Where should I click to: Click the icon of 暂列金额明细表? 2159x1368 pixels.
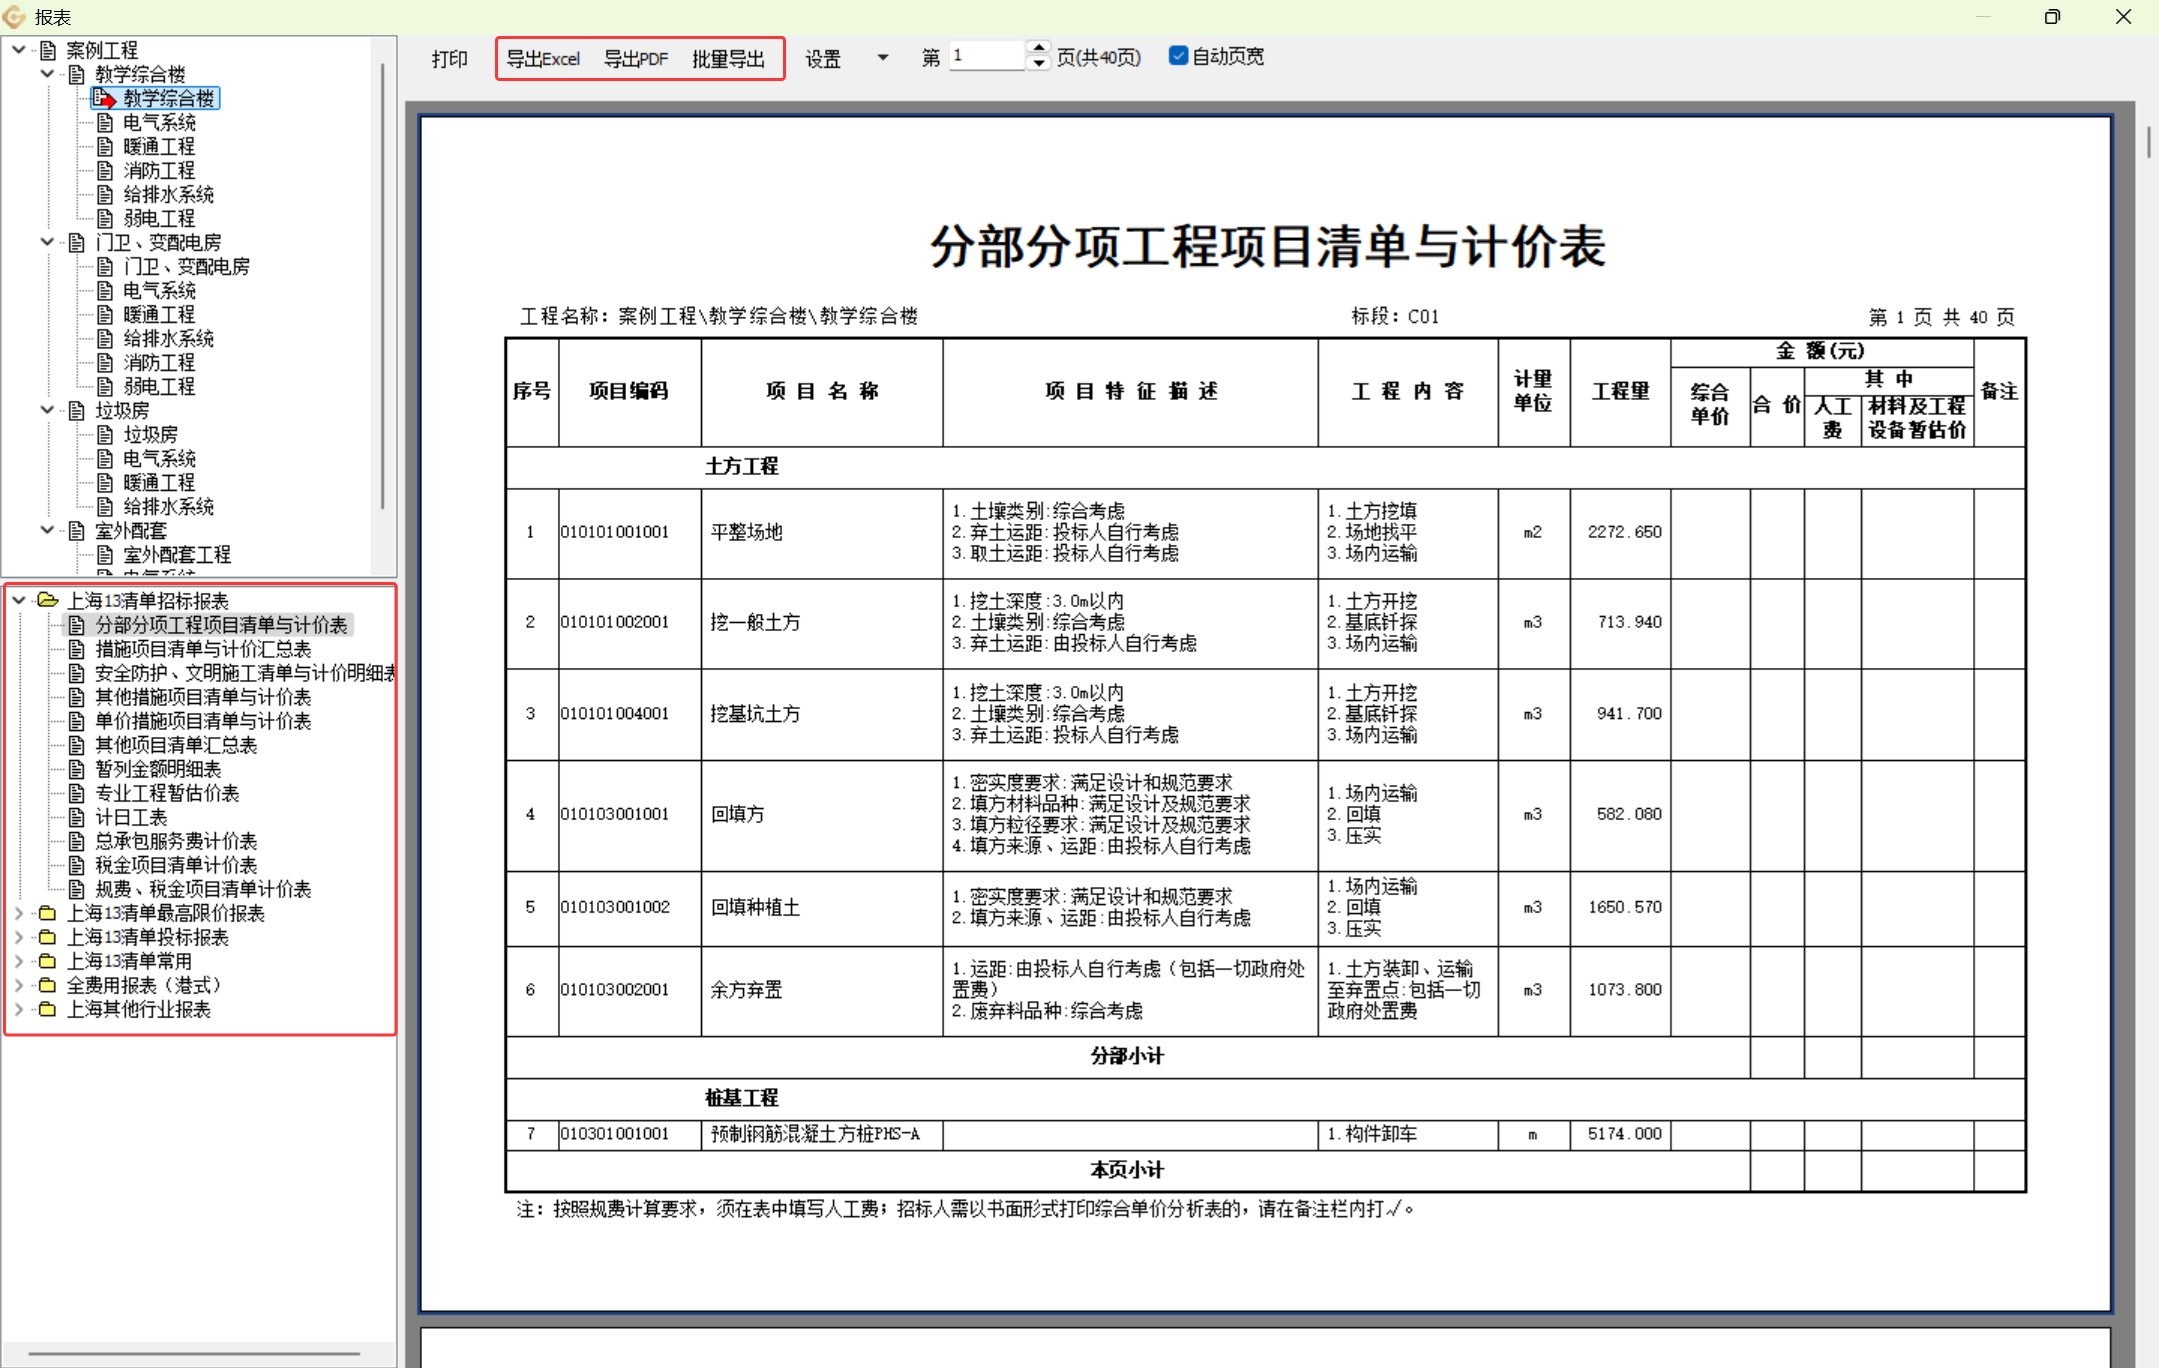coord(77,768)
